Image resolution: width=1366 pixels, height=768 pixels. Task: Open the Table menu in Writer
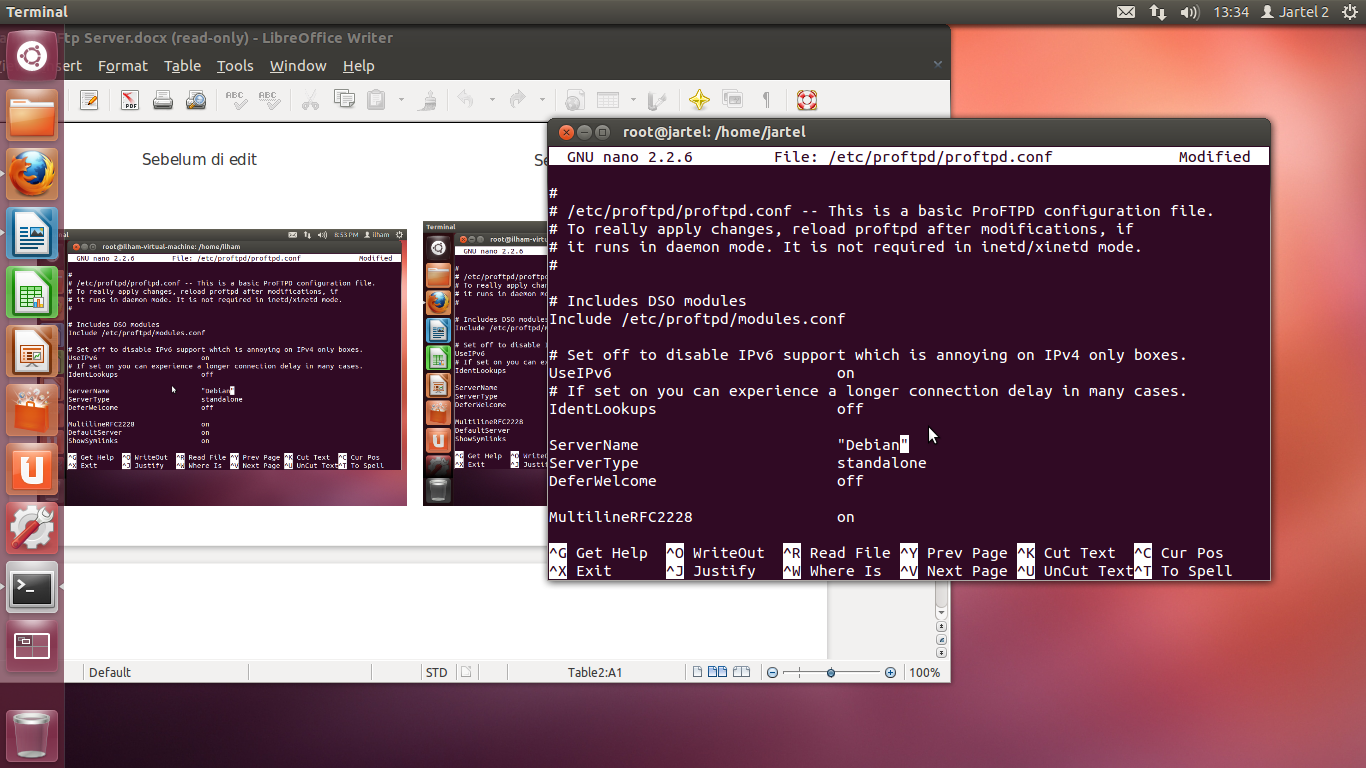point(182,66)
